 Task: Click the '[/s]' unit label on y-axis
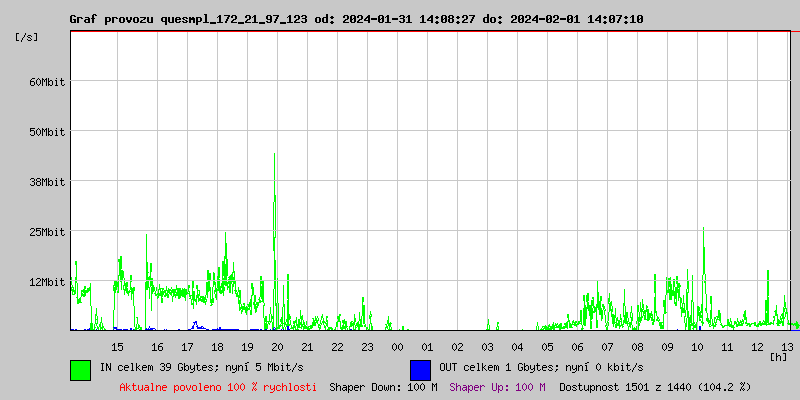[x=27, y=37]
